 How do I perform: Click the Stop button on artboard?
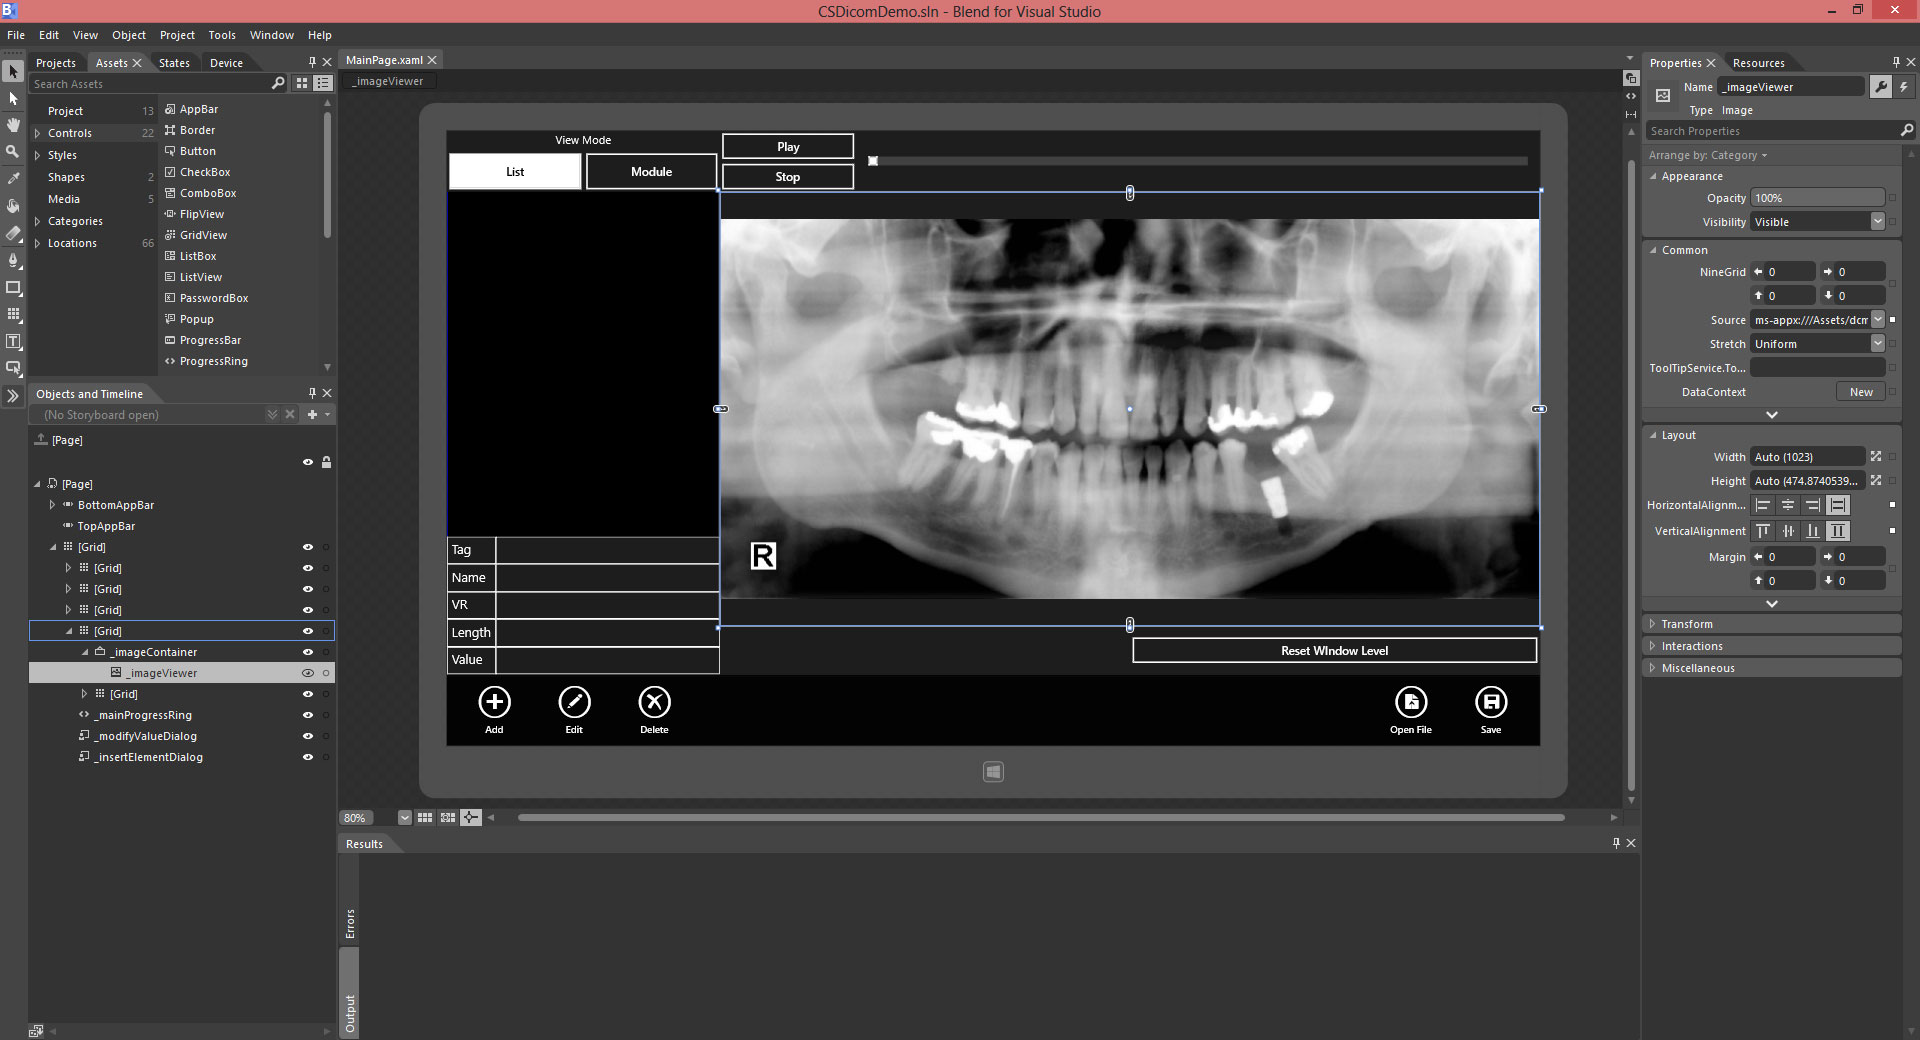(788, 177)
